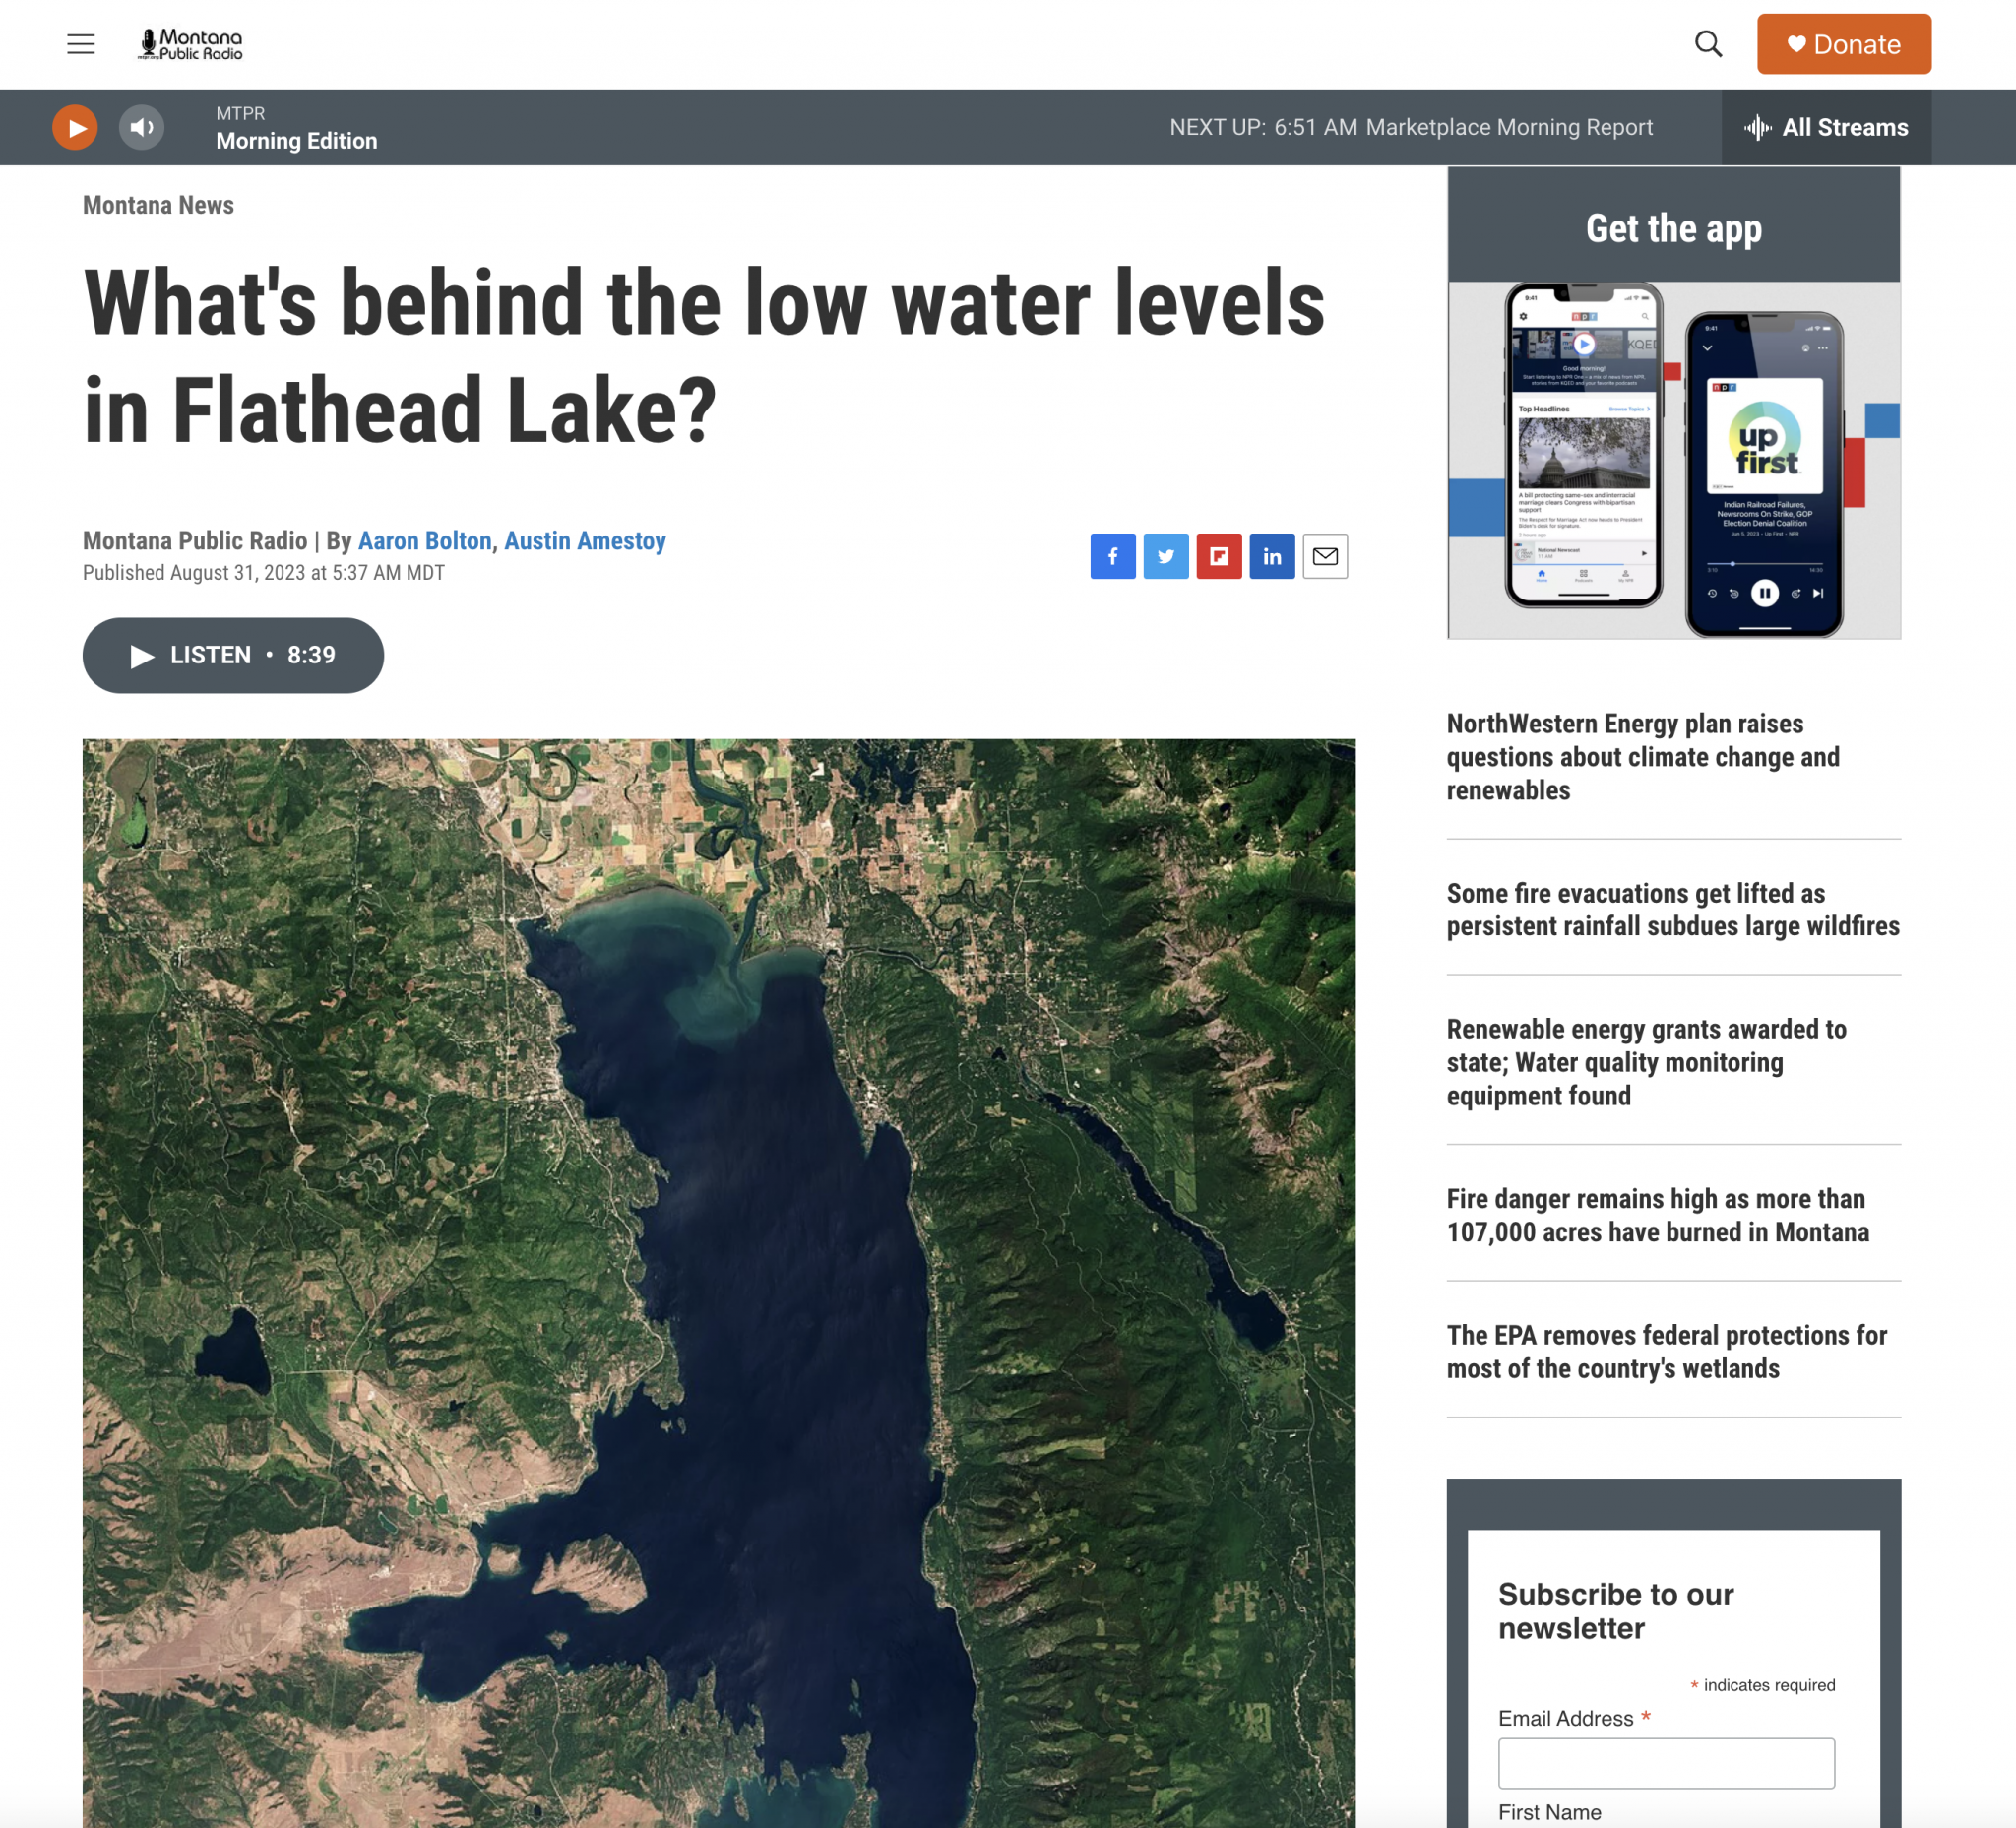Viewport: 2016px width, 1828px height.
Task: Share article on Facebook
Action: [1113, 556]
